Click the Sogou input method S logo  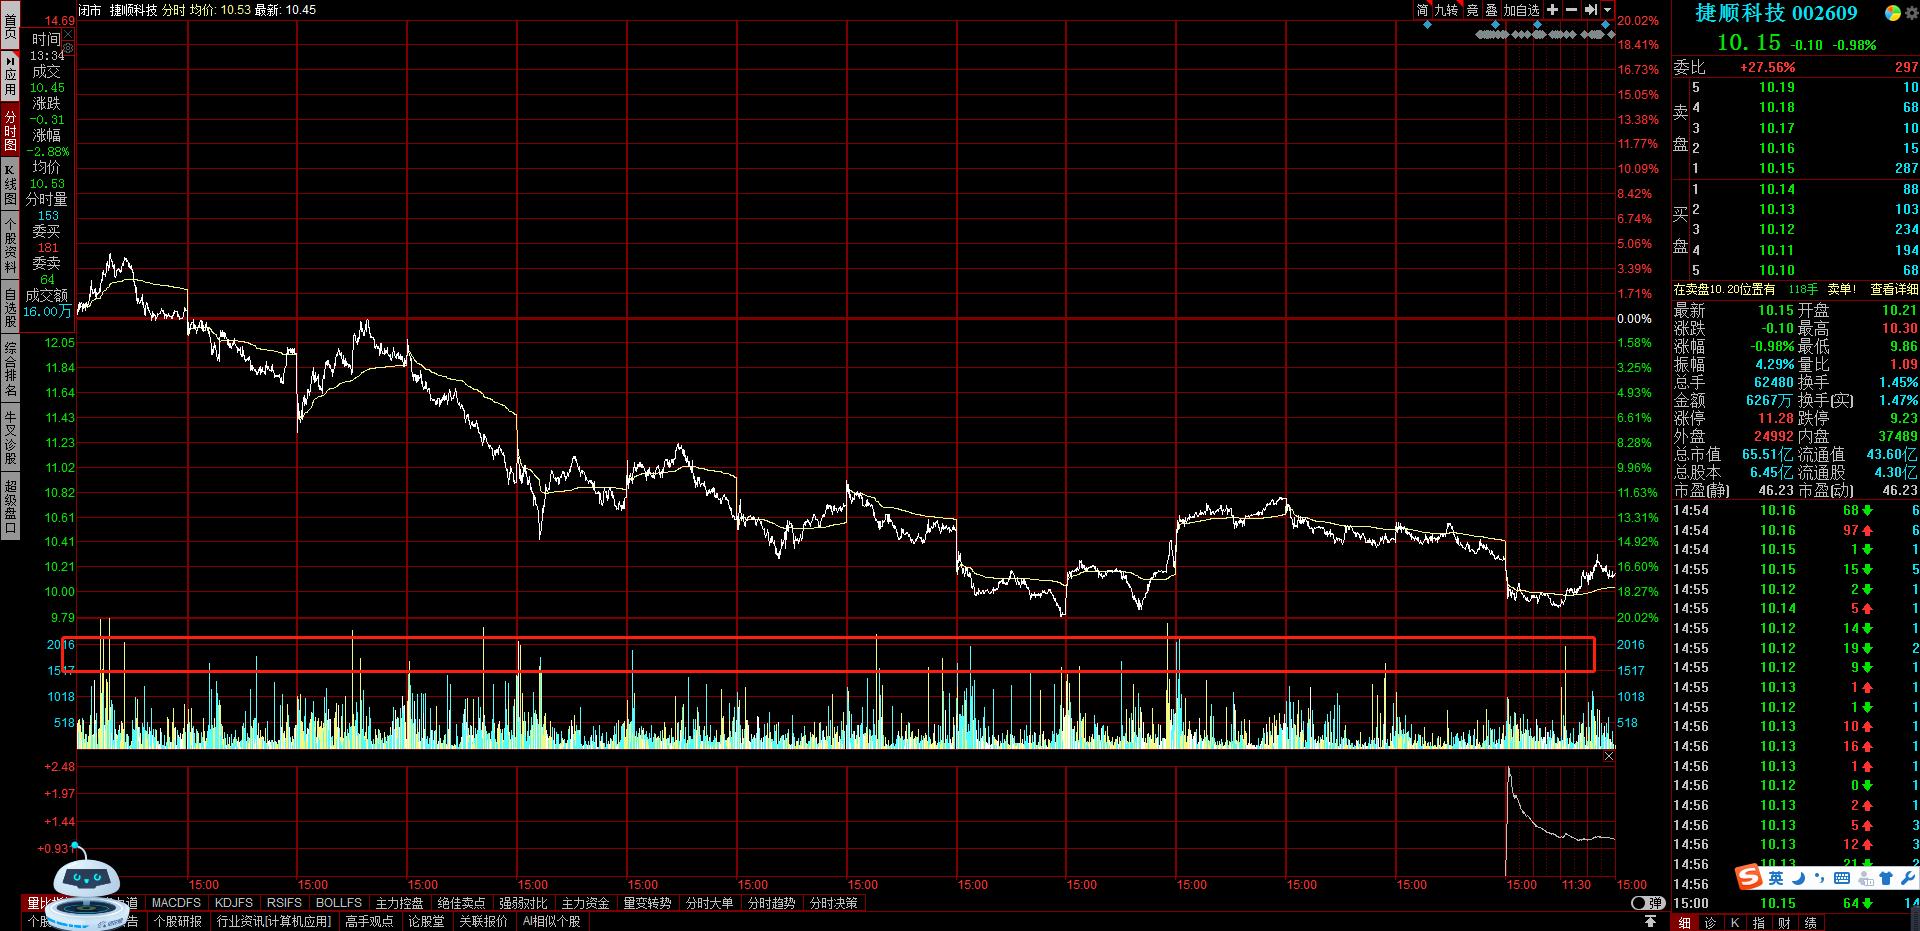1749,877
